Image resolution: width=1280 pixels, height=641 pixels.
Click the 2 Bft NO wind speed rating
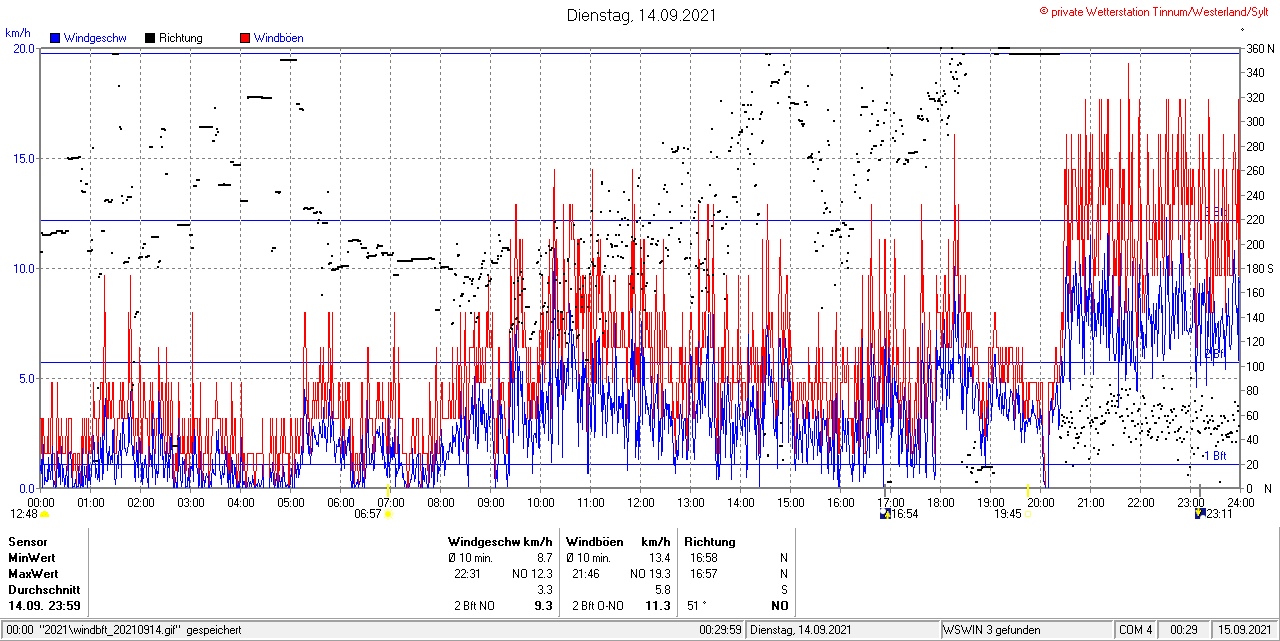pyautogui.click(x=473, y=606)
